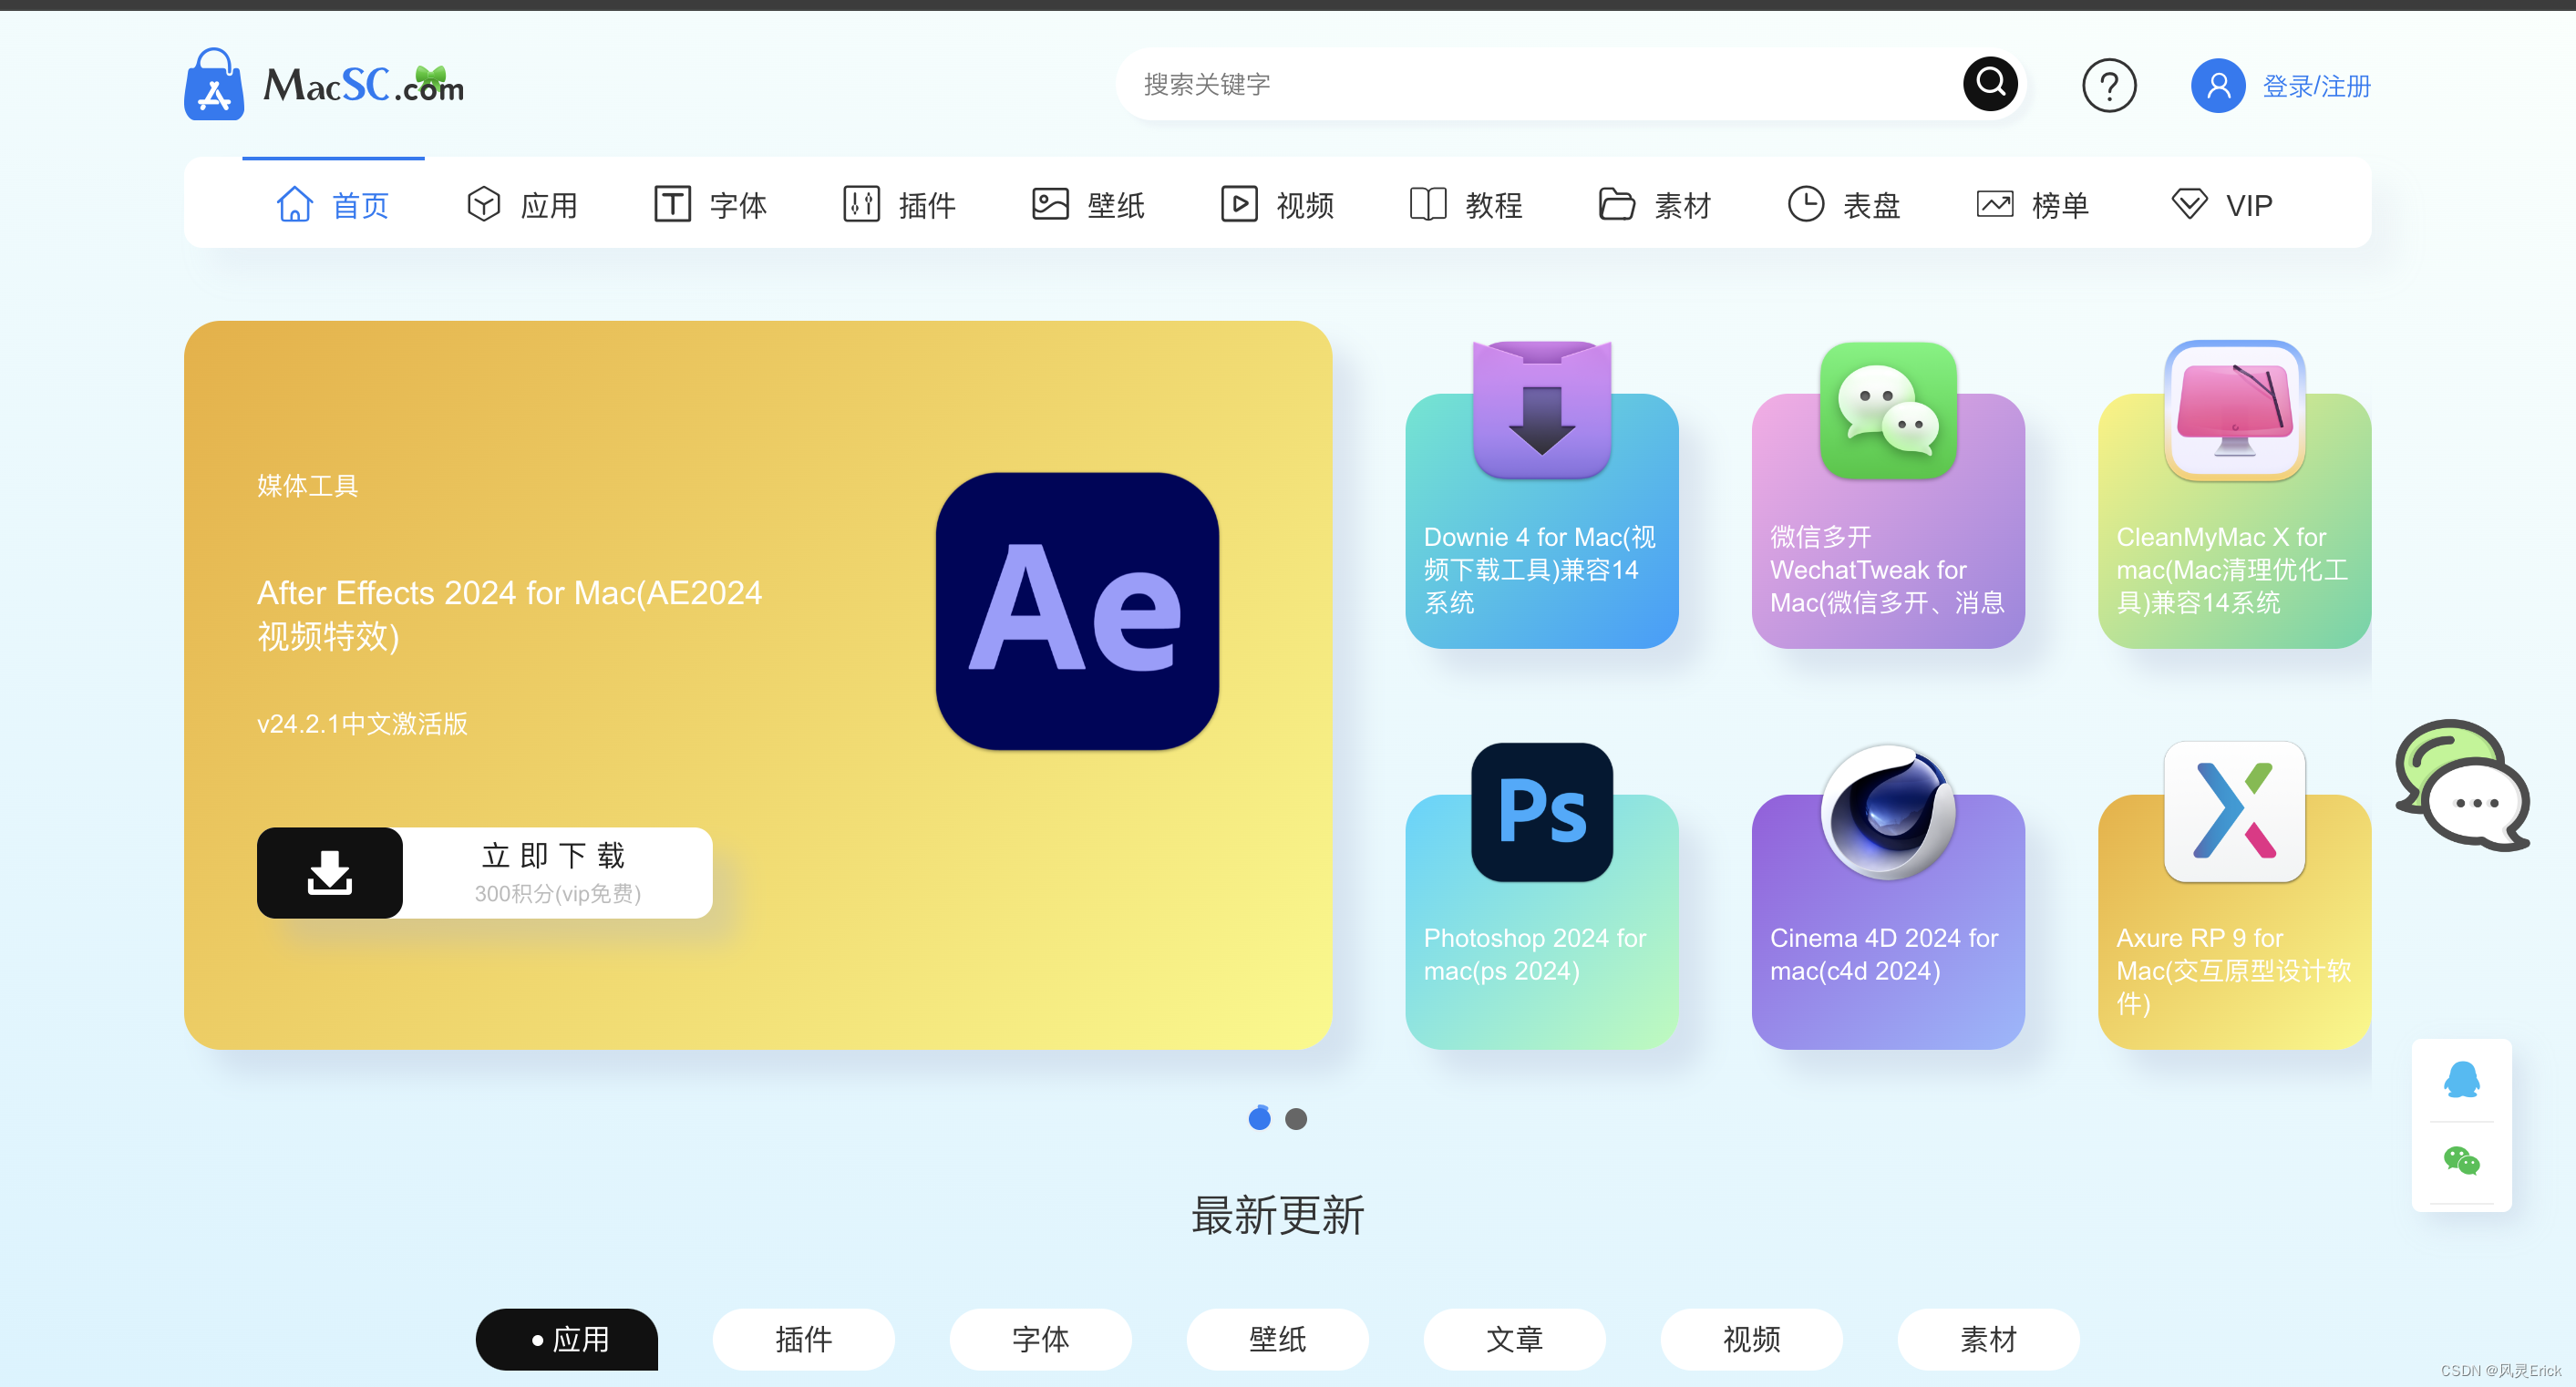Click the blue user avatar icon
The height and width of the screenshot is (1387, 2576).
[x=2217, y=86]
